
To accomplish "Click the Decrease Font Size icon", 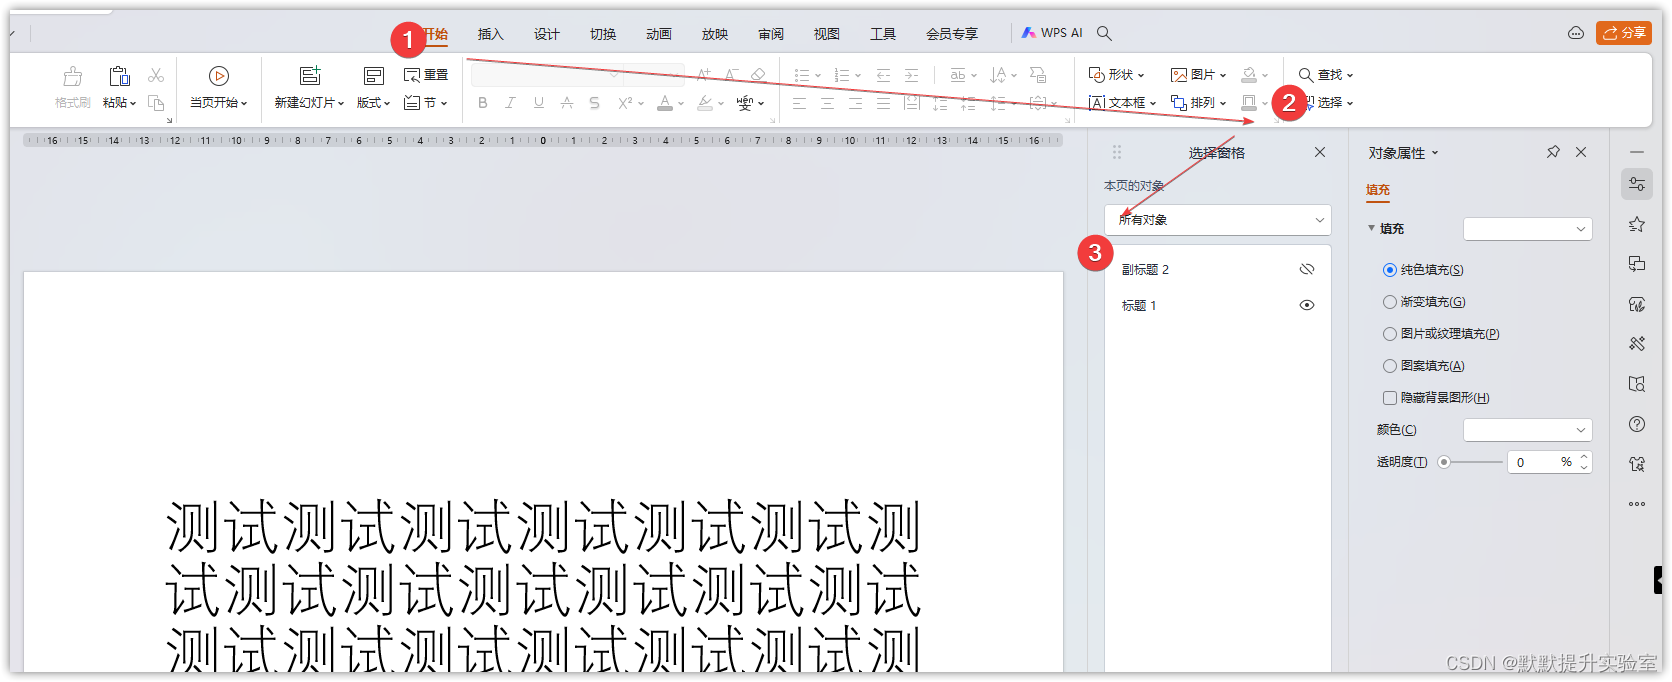I will pyautogui.click(x=731, y=75).
